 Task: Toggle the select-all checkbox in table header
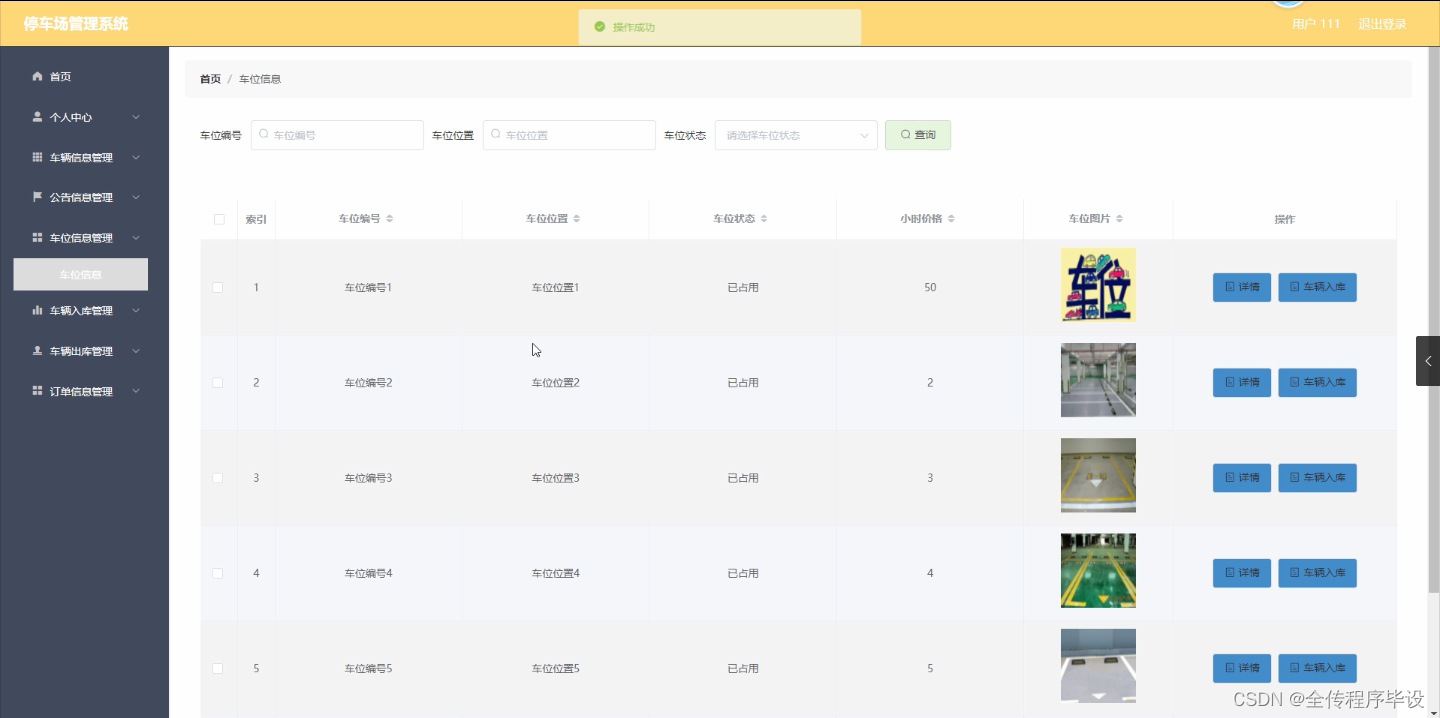point(219,219)
